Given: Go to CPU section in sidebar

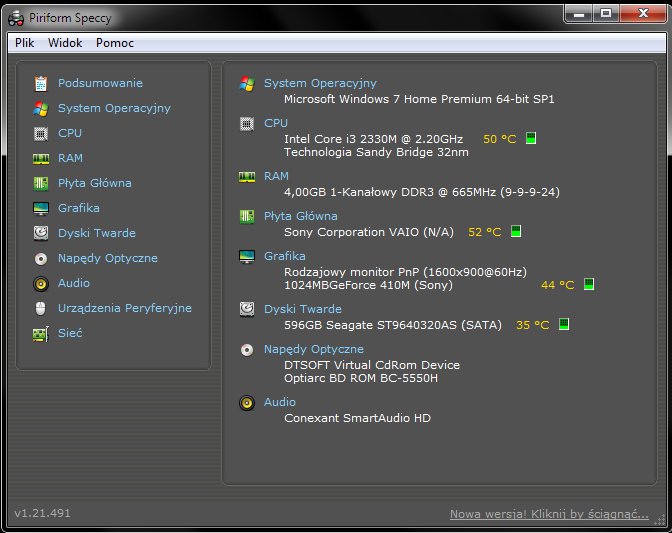Looking at the screenshot, I should 70,133.
